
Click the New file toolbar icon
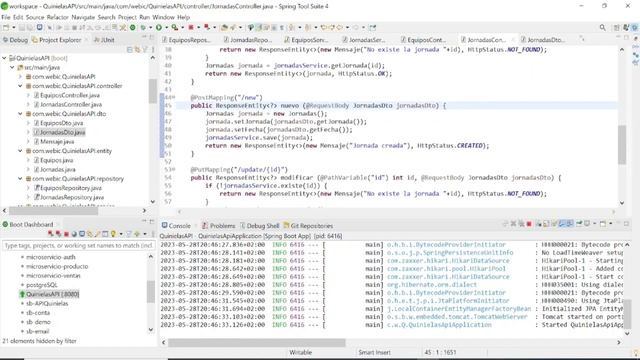[x=5, y=27]
